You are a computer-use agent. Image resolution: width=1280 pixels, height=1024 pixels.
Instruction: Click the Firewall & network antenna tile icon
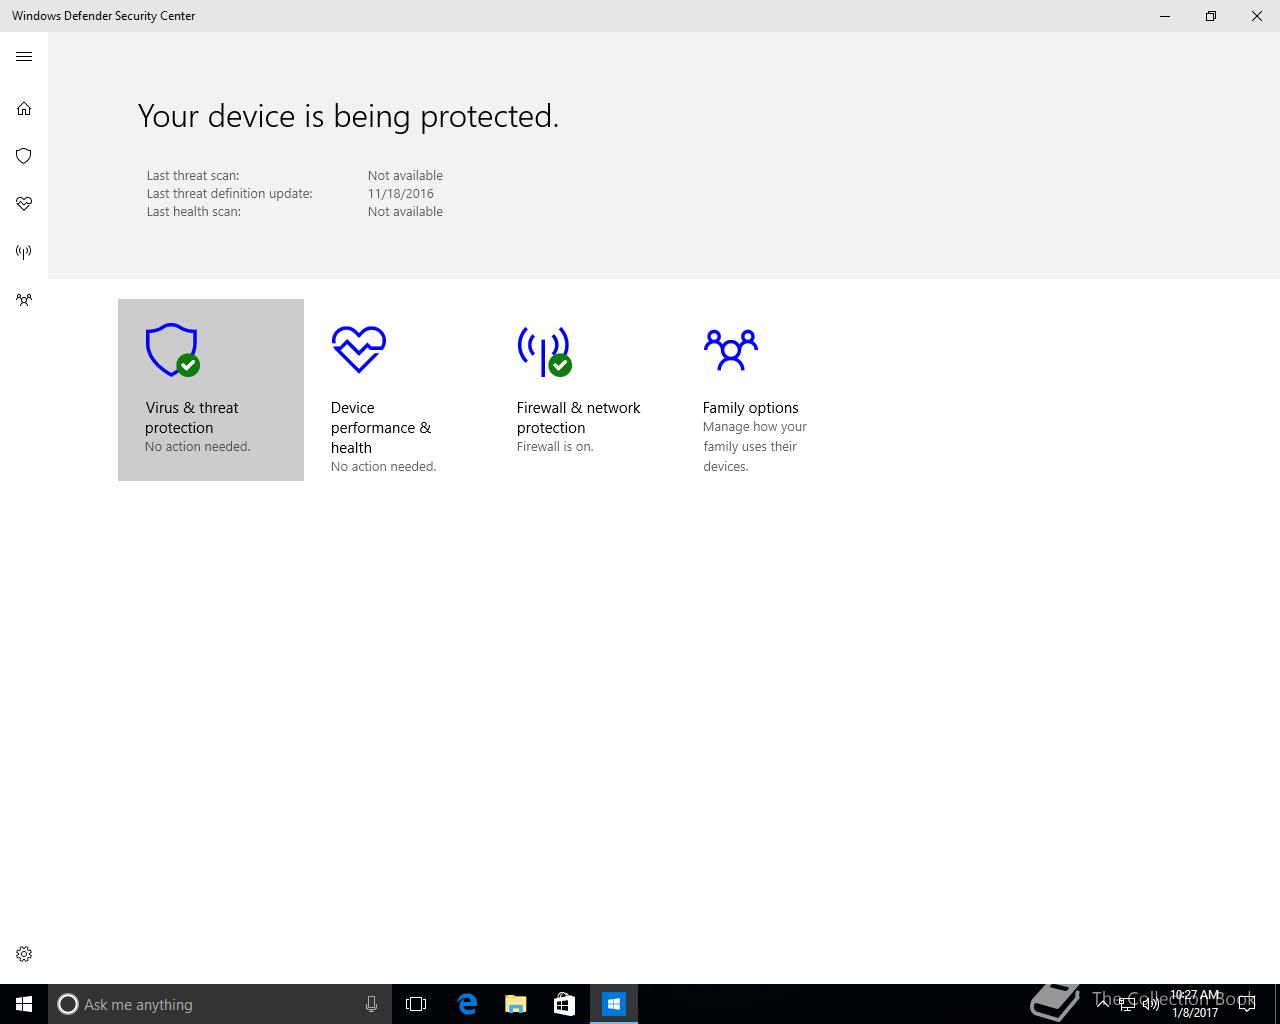(544, 351)
